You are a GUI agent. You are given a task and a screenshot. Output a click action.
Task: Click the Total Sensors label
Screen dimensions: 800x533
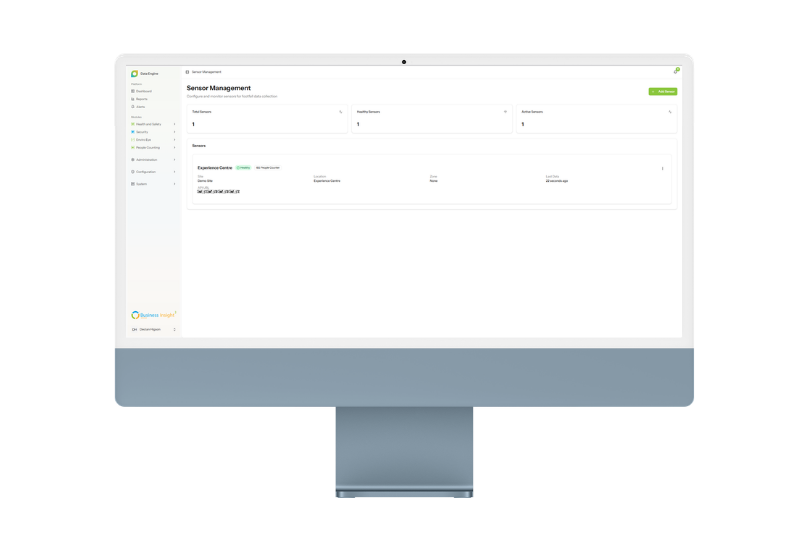tap(202, 112)
